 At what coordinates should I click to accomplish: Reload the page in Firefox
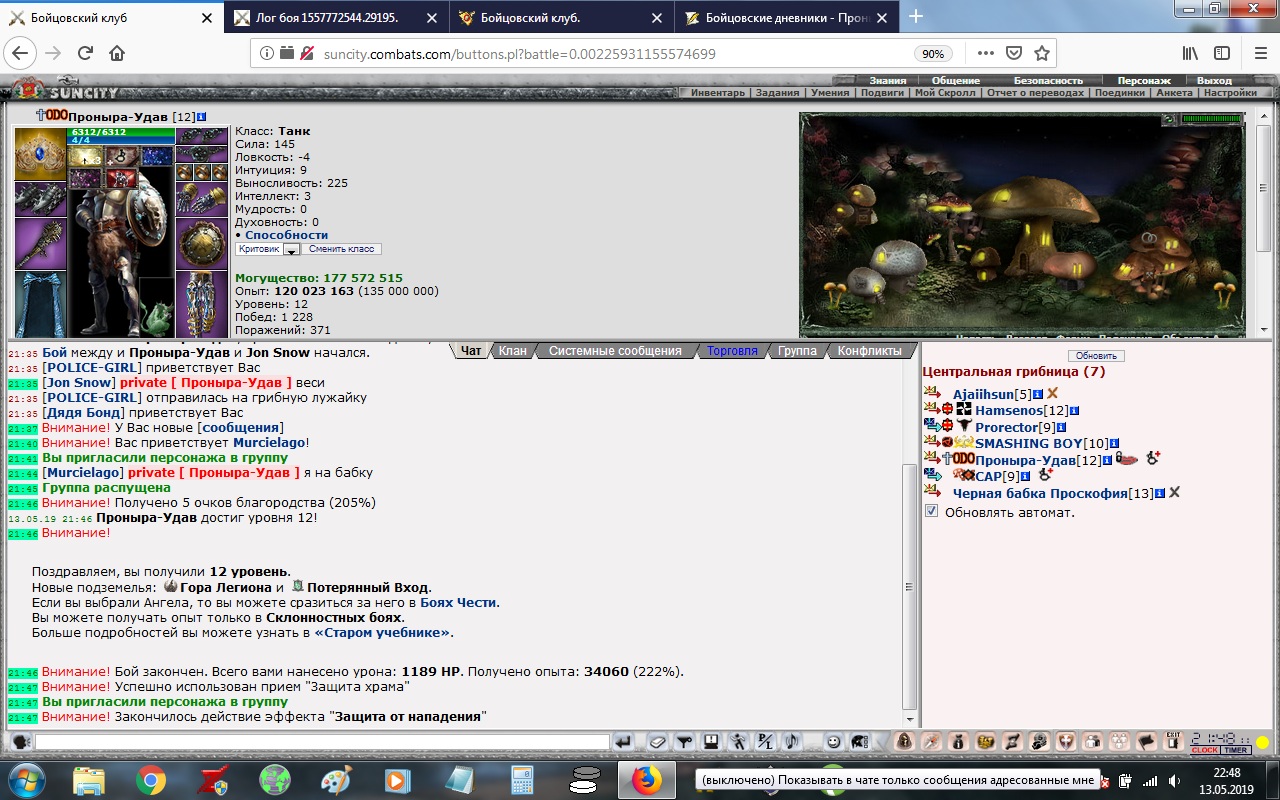point(85,54)
